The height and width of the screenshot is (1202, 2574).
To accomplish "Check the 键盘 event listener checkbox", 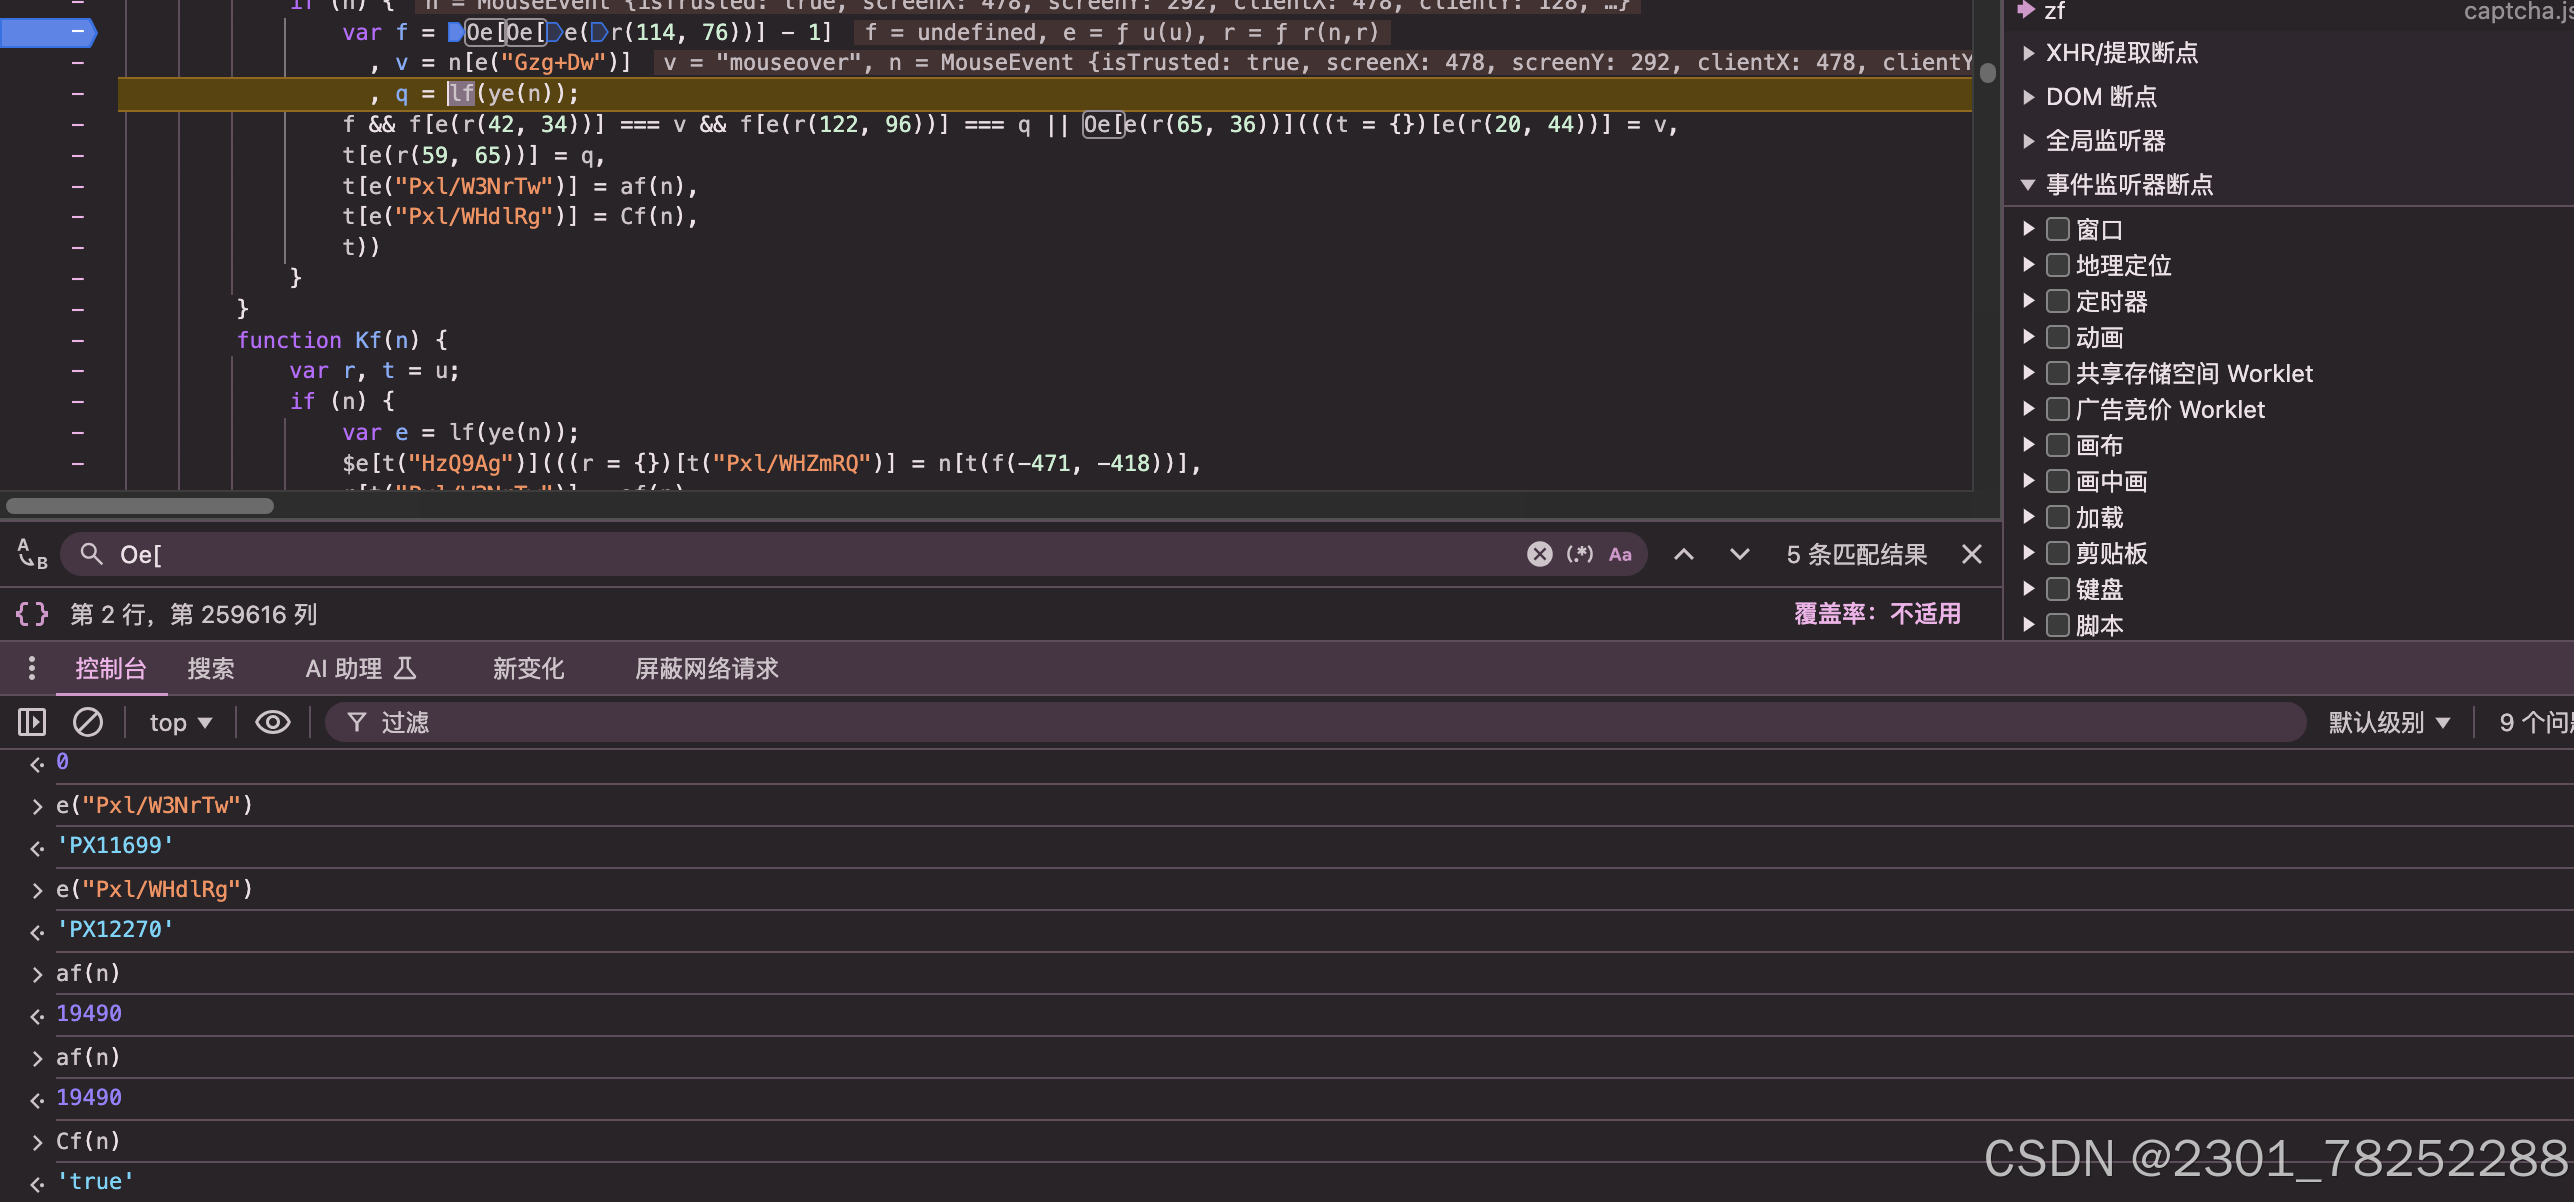I will point(2058,589).
